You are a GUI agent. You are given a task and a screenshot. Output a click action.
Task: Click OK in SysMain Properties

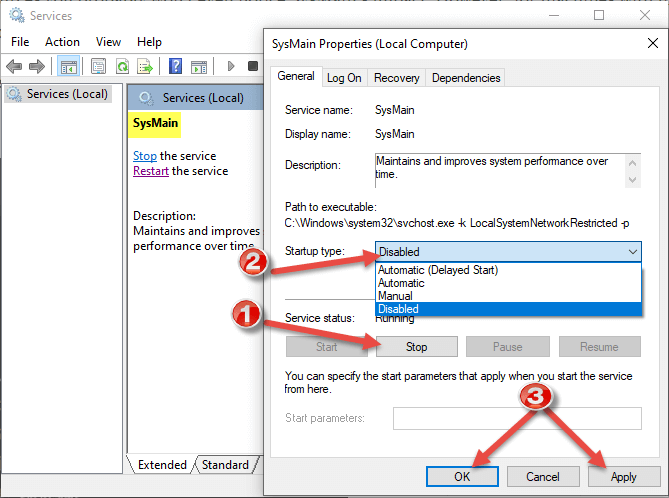click(462, 476)
